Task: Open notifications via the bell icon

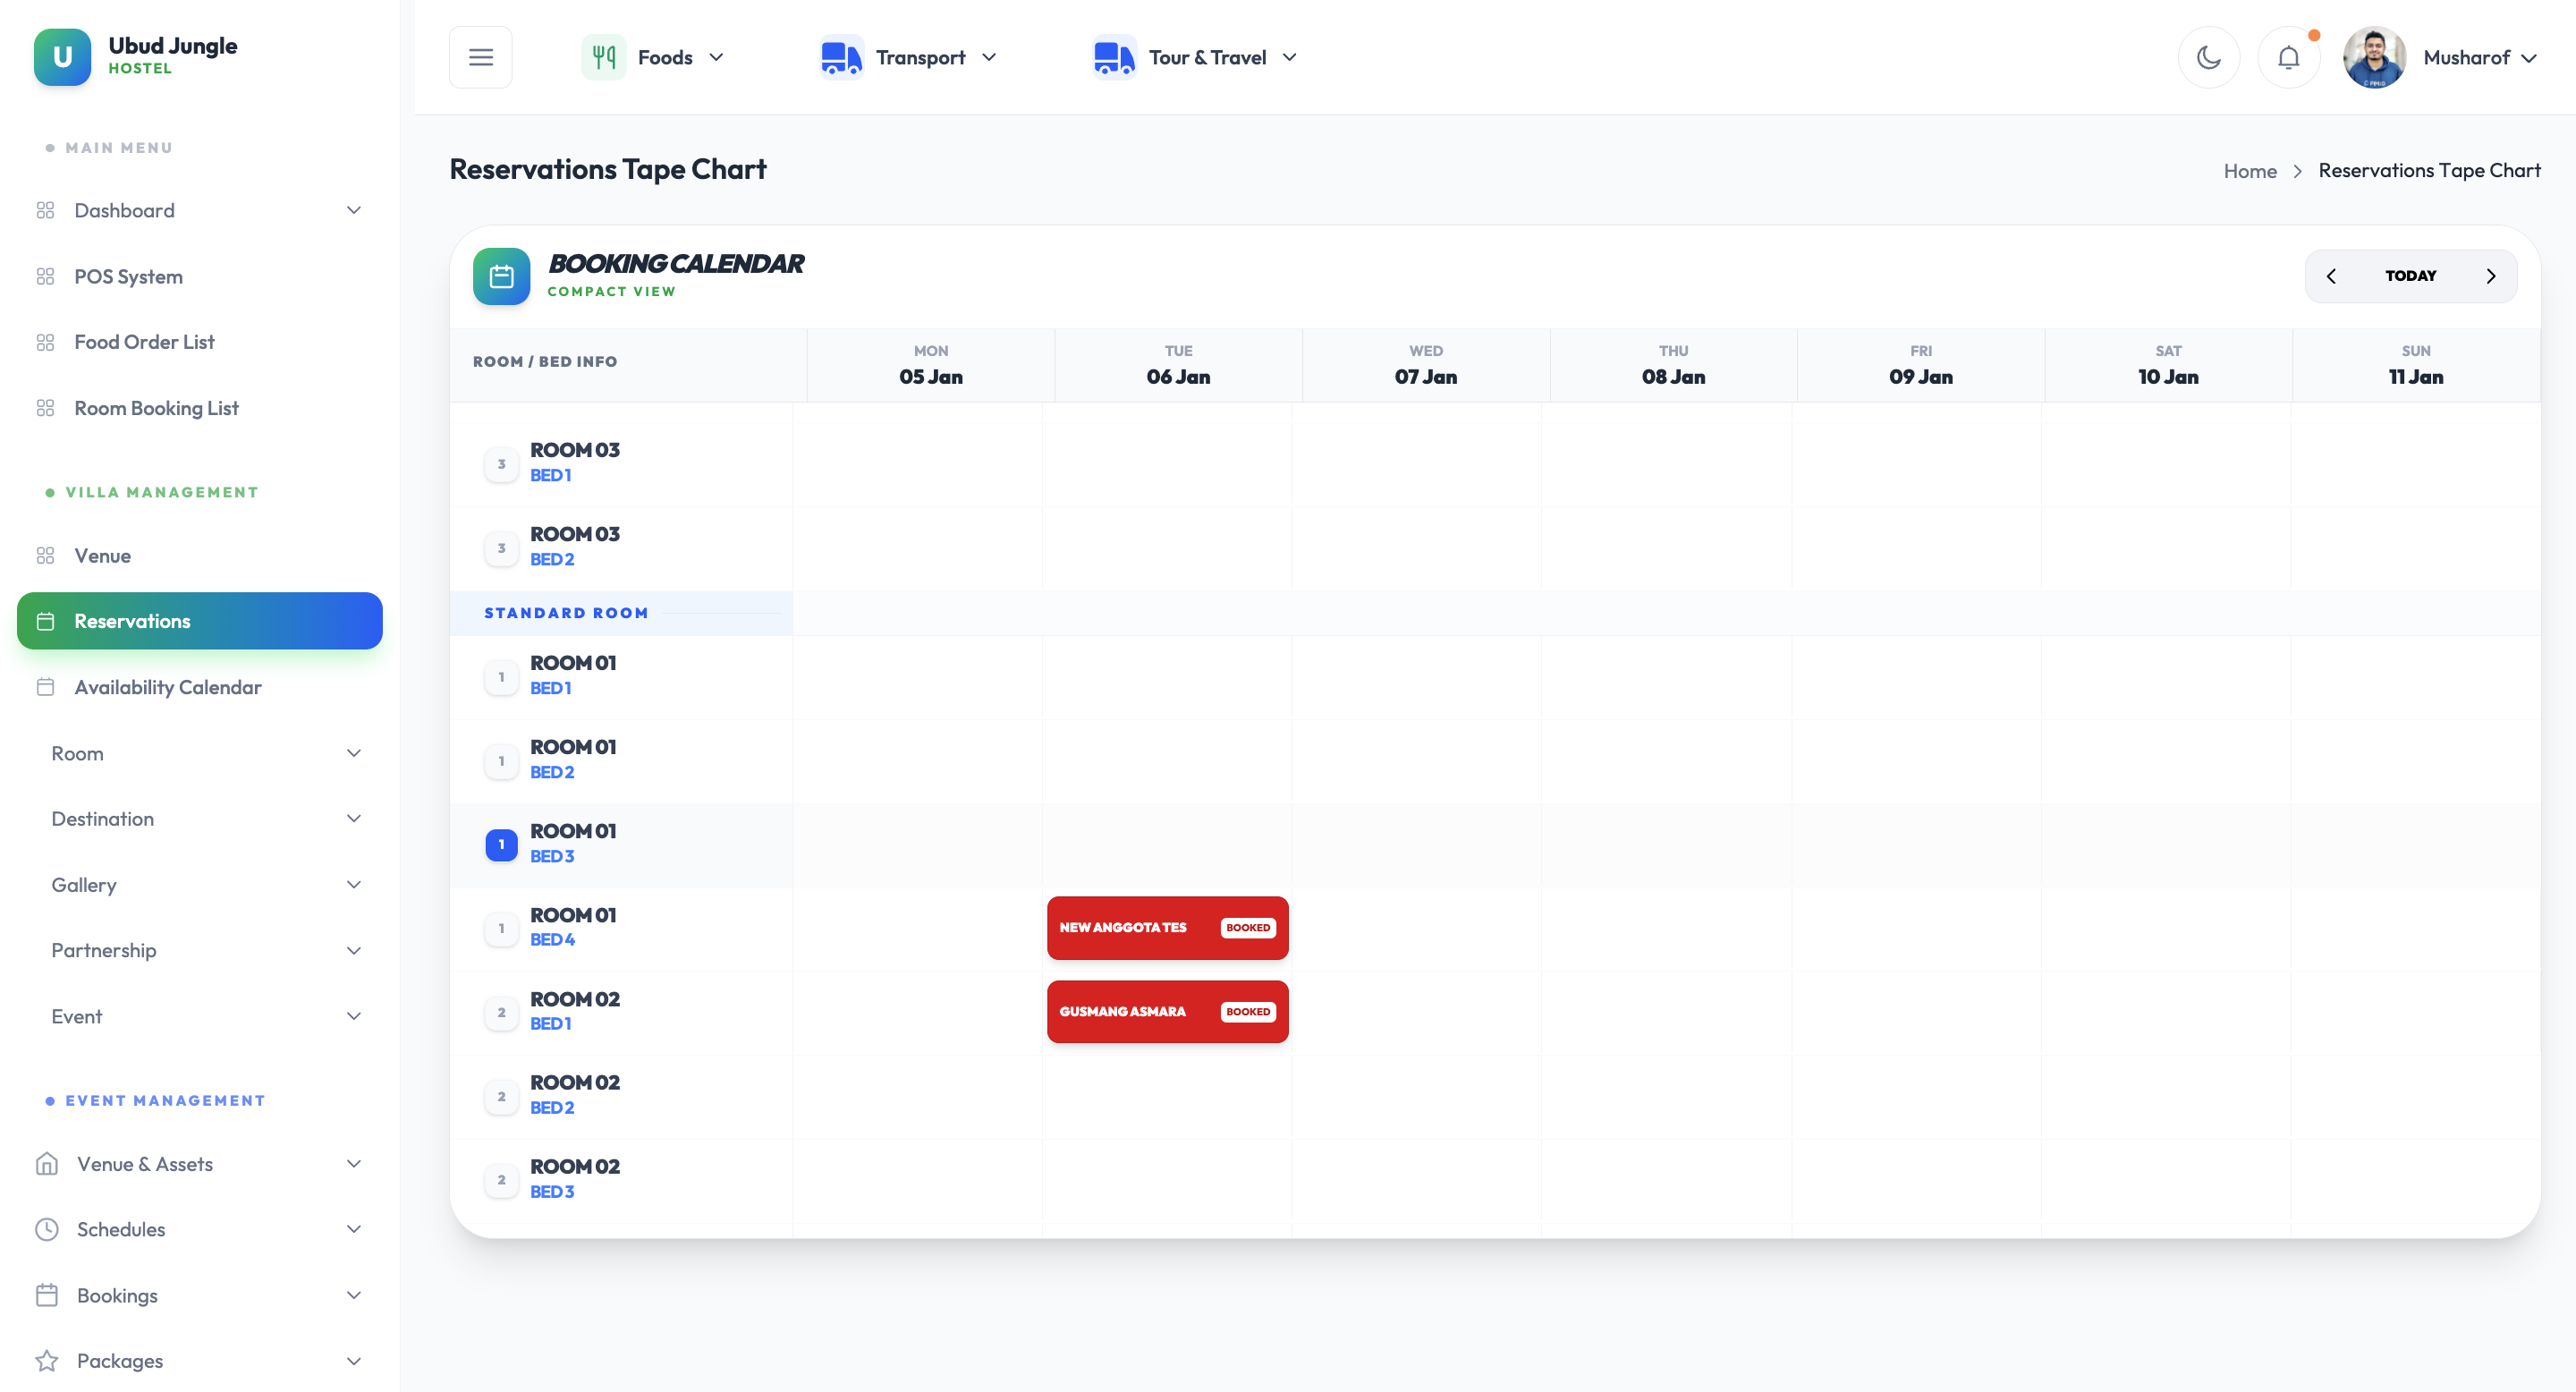Action: [x=2289, y=57]
